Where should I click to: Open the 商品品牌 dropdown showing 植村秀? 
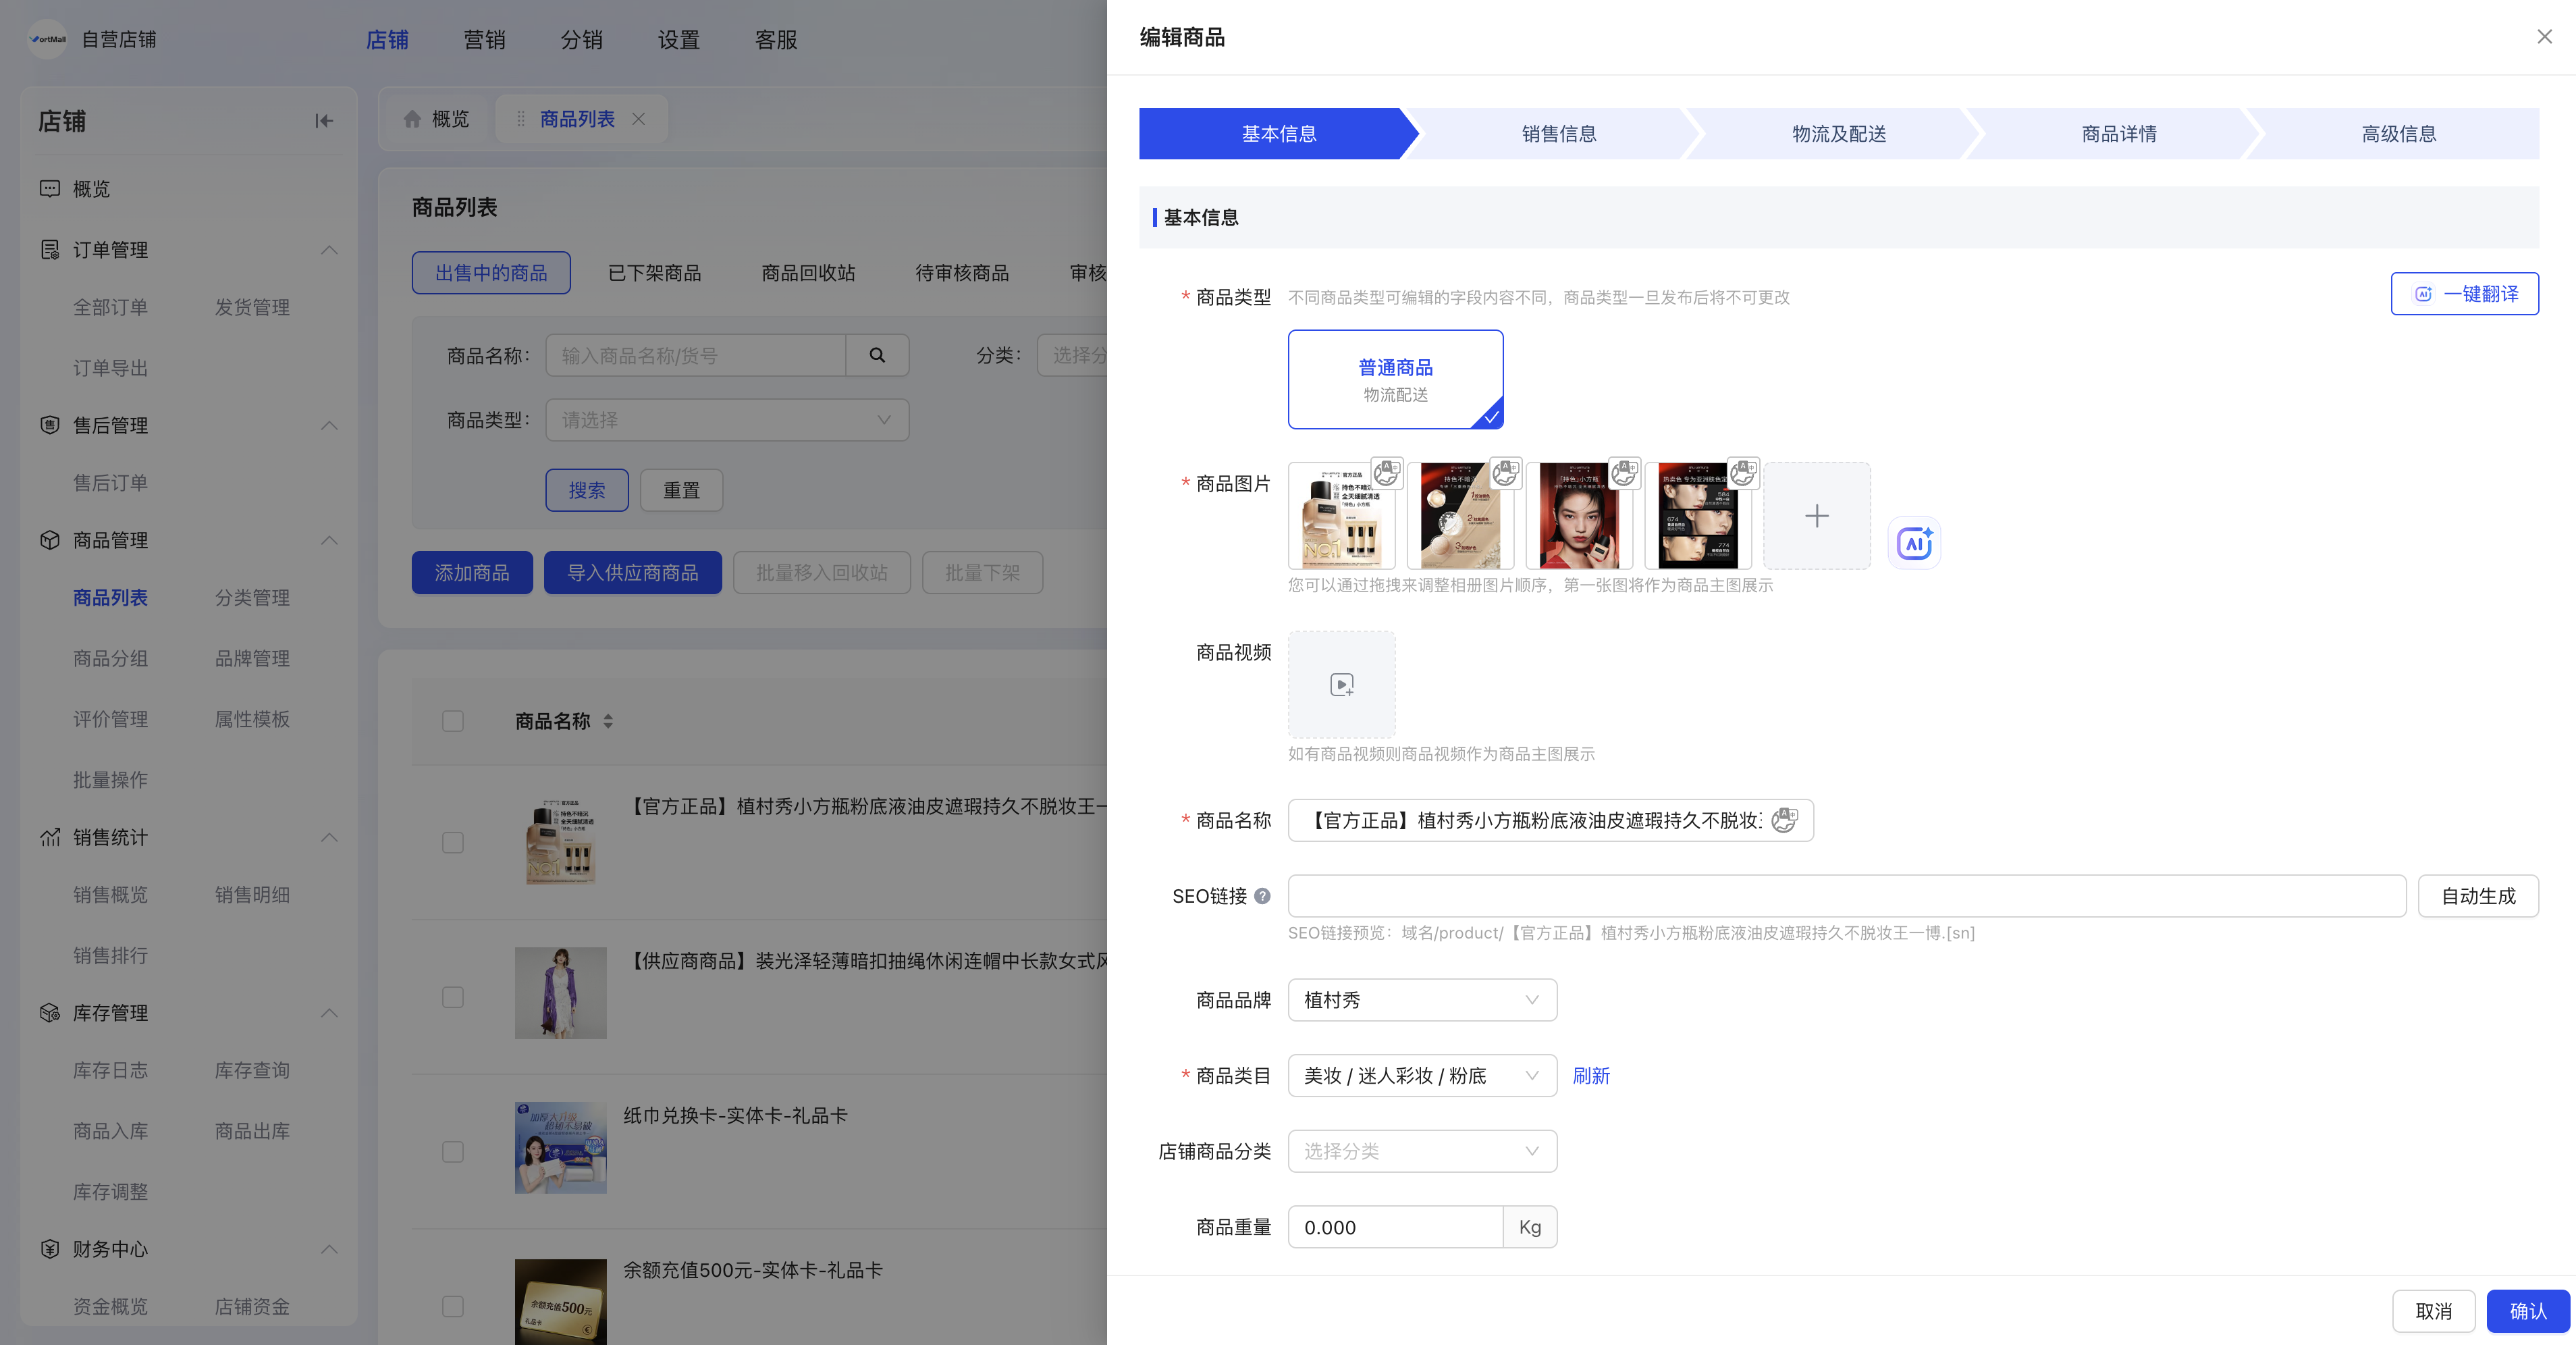(1422, 1000)
